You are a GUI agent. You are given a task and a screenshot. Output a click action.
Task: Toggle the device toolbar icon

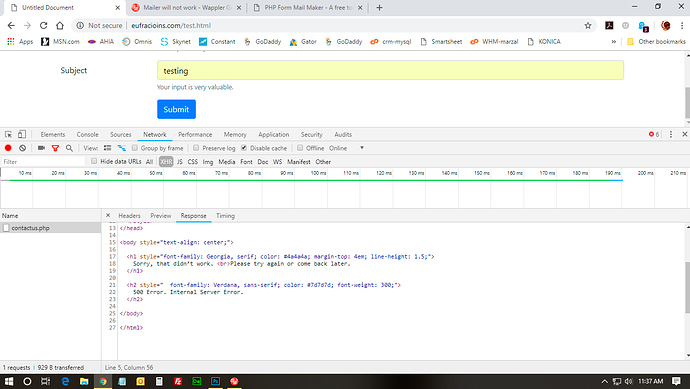click(x=22, y=135)
